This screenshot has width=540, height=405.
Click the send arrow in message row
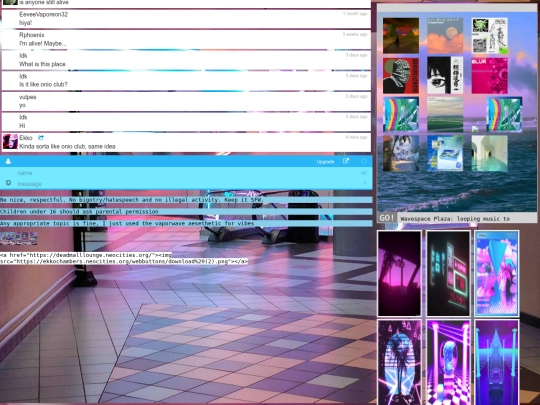click(365, 183)
